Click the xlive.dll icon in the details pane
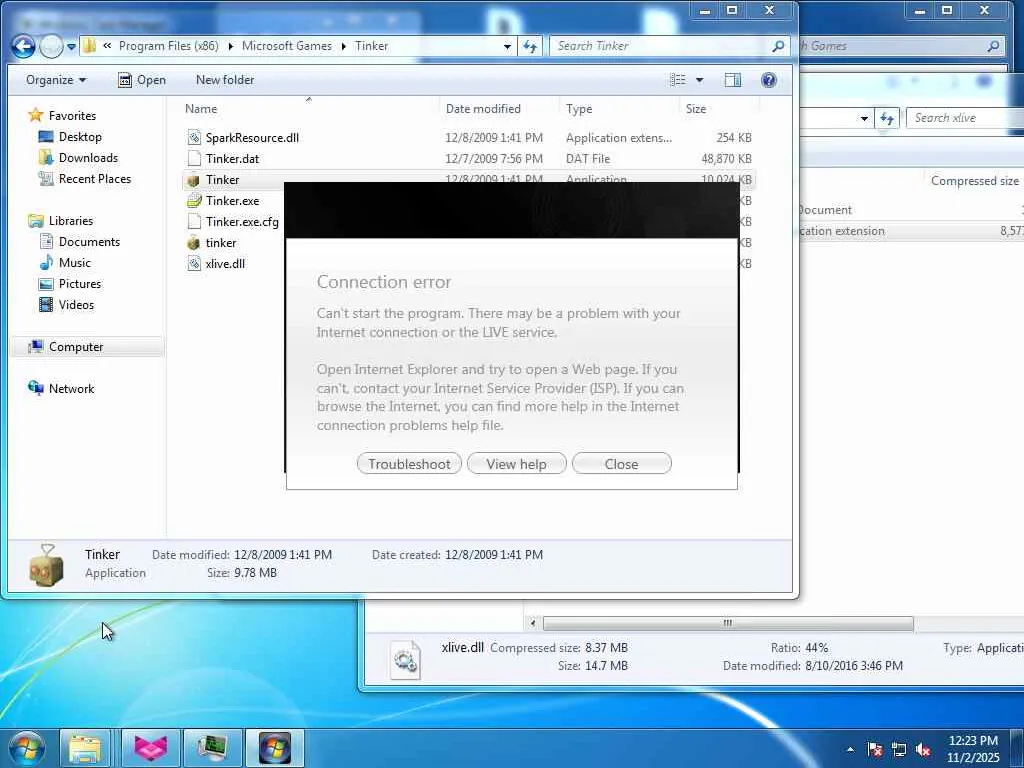1024x768 pixels. pyautogui.click(x=406, y=660)
